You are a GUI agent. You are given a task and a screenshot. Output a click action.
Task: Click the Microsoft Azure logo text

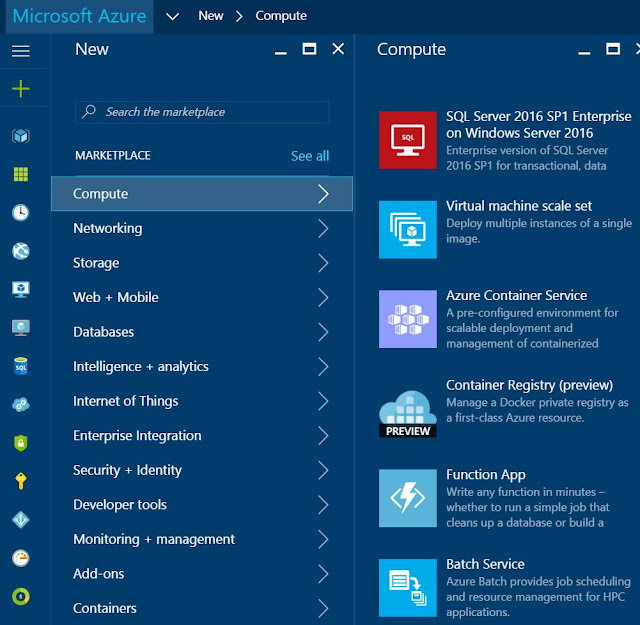(x=79, y=16)
